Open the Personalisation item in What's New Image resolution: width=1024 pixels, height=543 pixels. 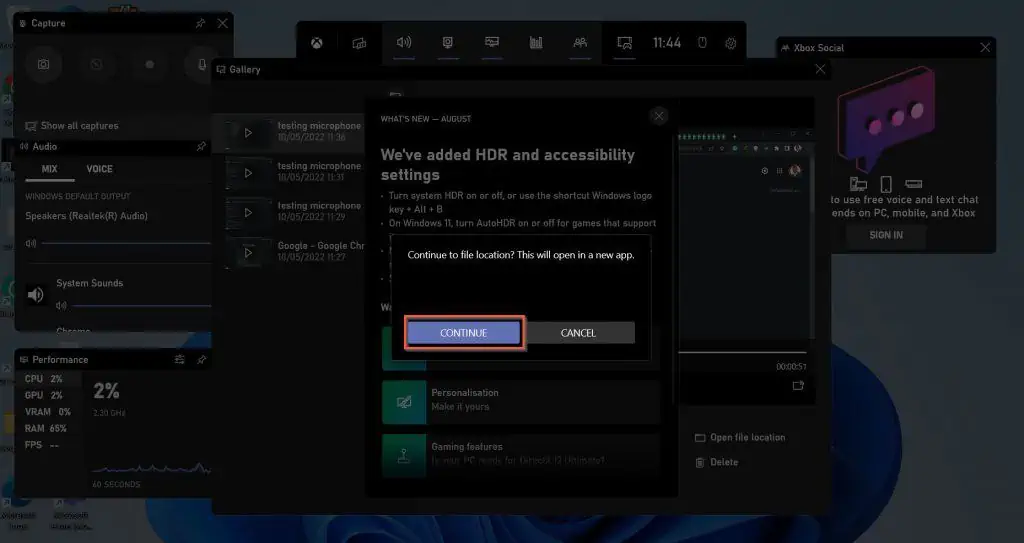click(520, 400)
